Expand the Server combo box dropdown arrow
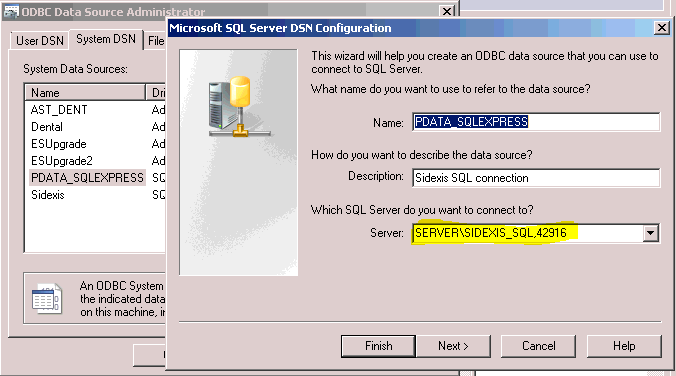Viewport: 676px width, 376px height. point(651,233)
